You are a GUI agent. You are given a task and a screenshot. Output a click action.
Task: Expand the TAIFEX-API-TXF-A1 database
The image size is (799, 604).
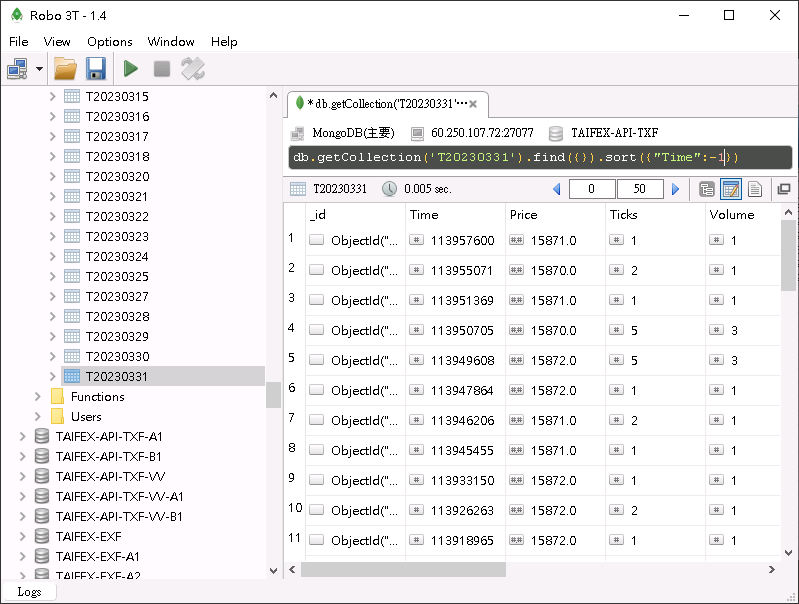(x=22, y=436)
